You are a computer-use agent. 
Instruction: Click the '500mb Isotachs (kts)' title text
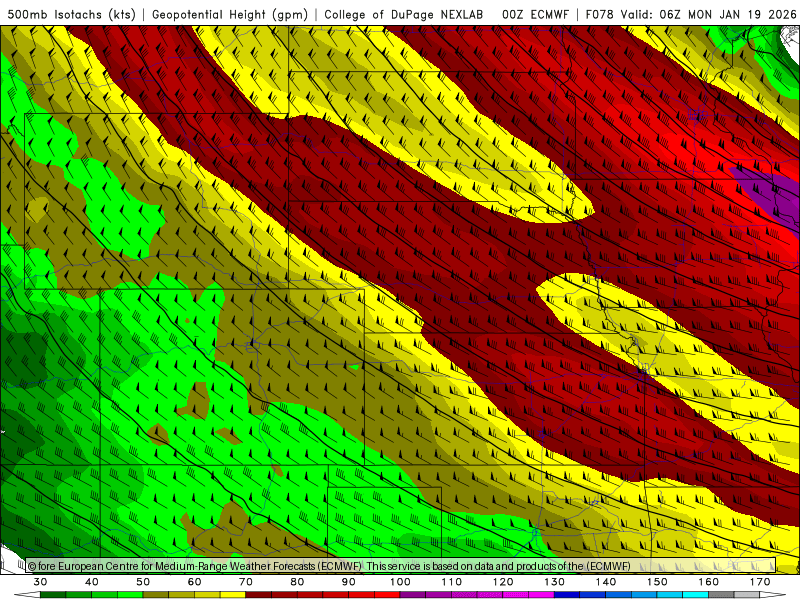72,15
